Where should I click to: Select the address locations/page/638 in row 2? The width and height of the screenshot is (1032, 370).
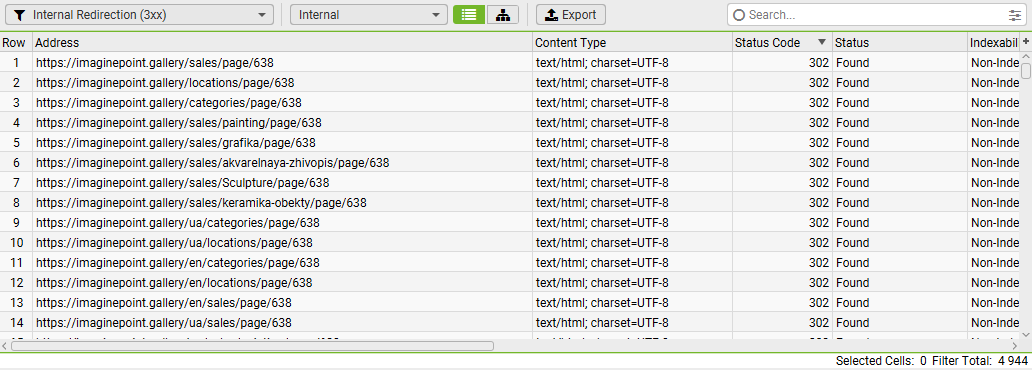[165, 83]
